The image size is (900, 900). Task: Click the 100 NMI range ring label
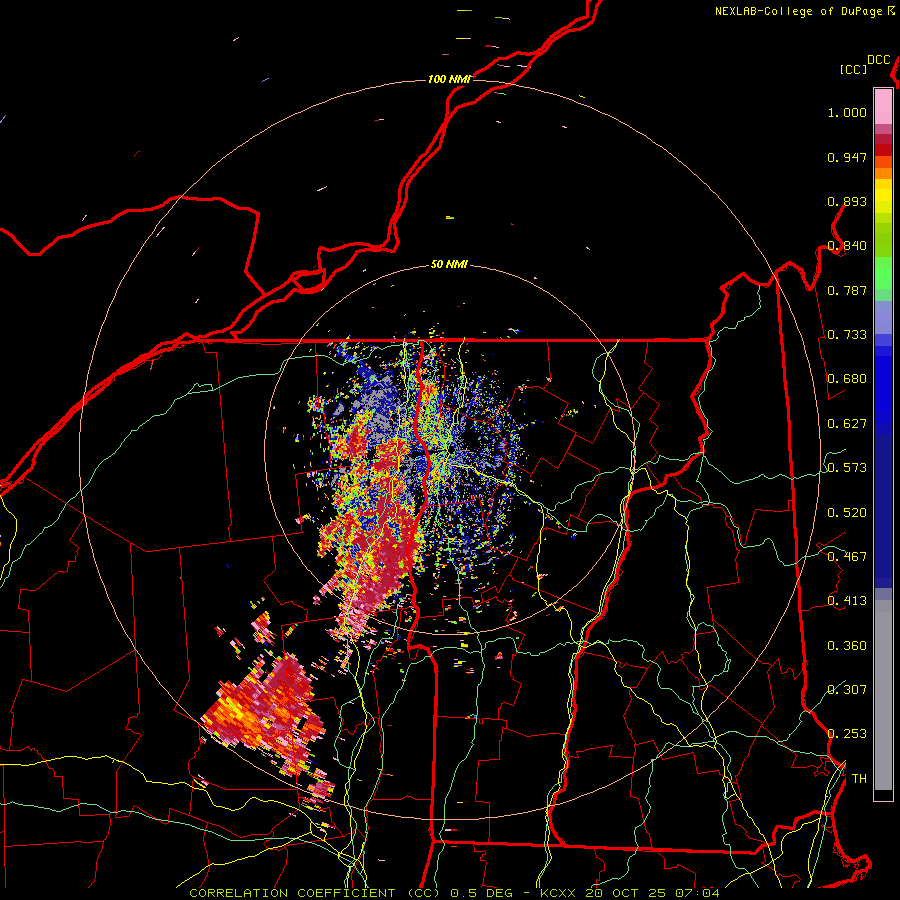[x=449, y=79]
